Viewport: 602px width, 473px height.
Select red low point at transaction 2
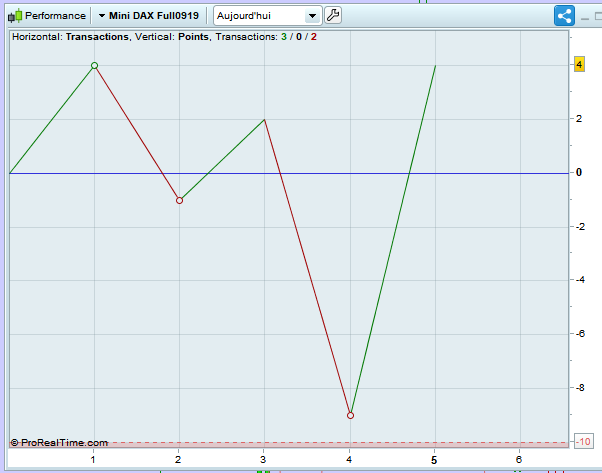click(179, 200)
